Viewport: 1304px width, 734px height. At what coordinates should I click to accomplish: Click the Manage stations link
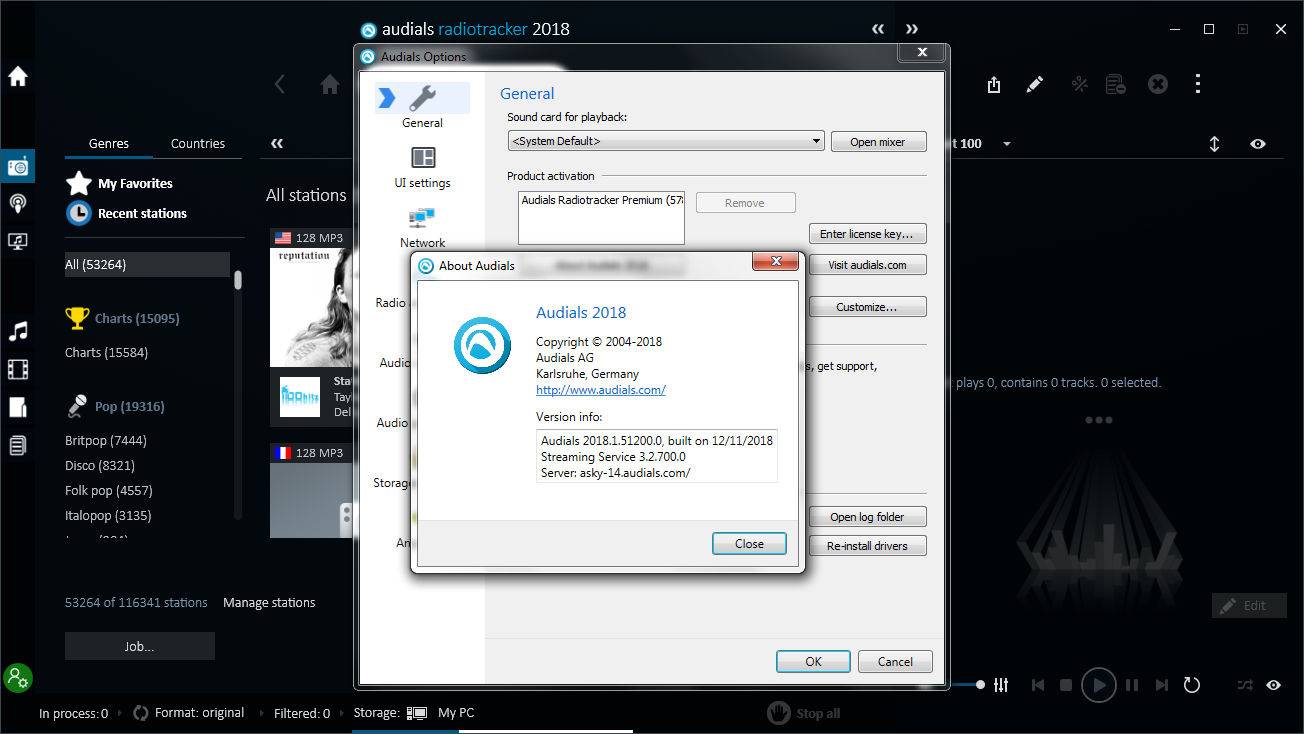coord(269,602)
